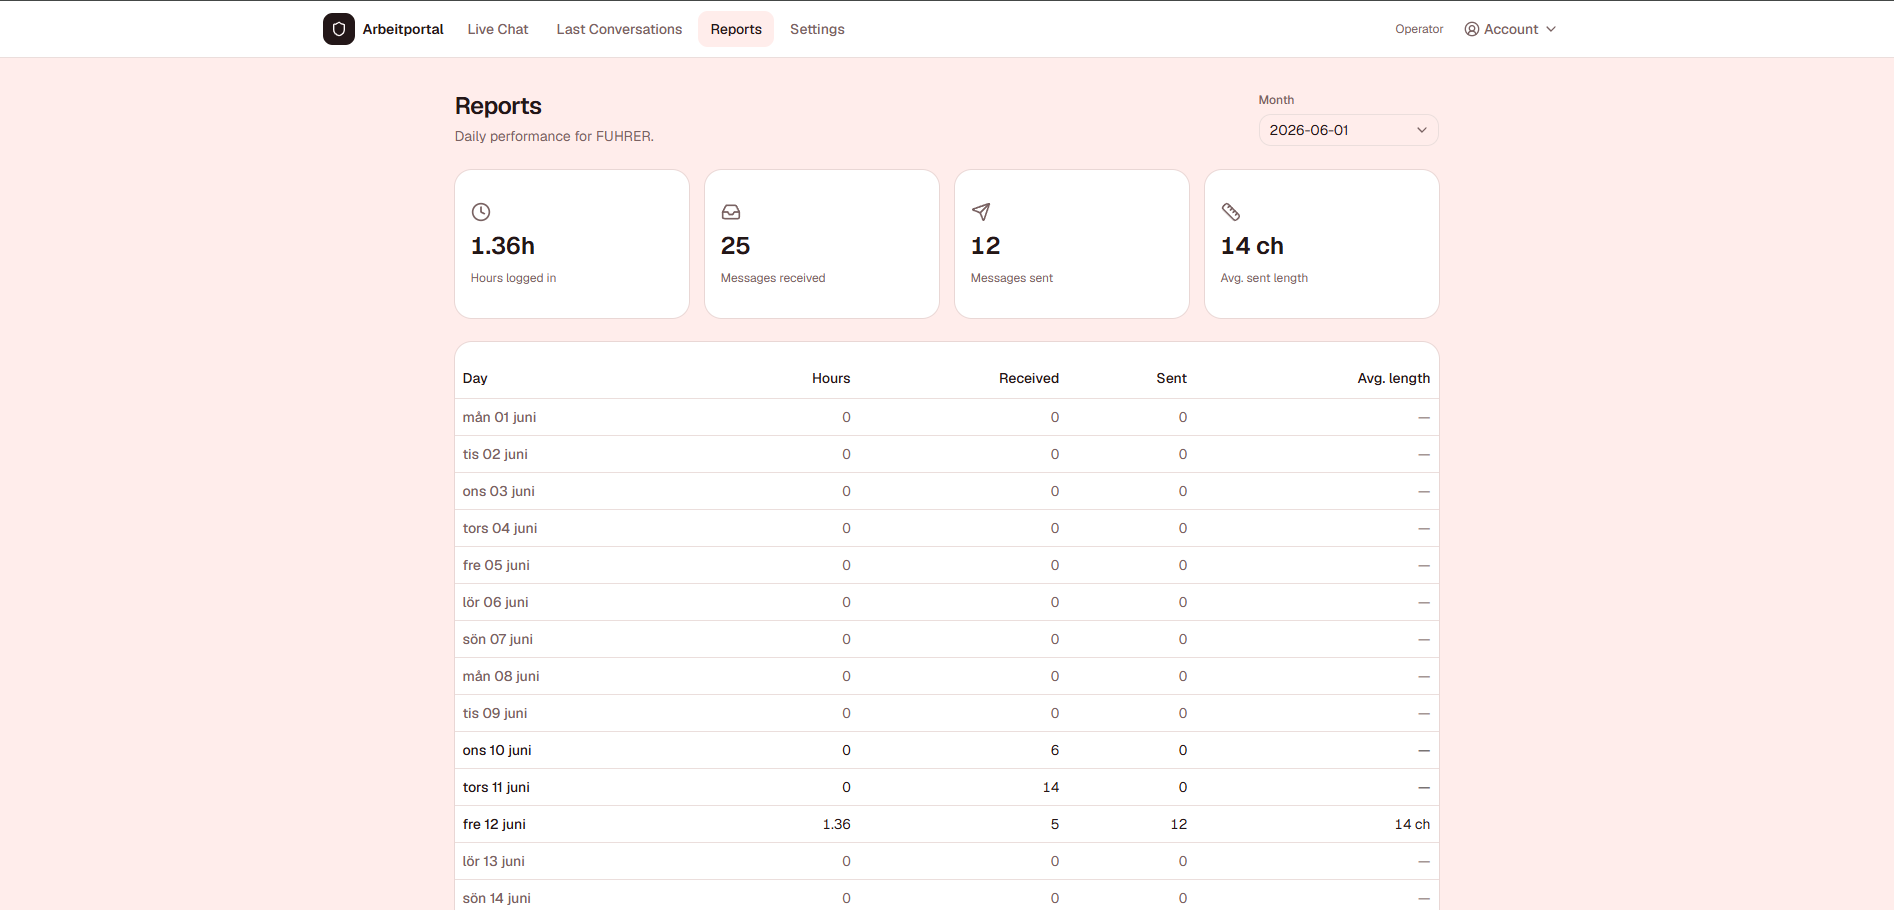
Task: Select the row lör 06 juni
Action: tap(947, 602)
